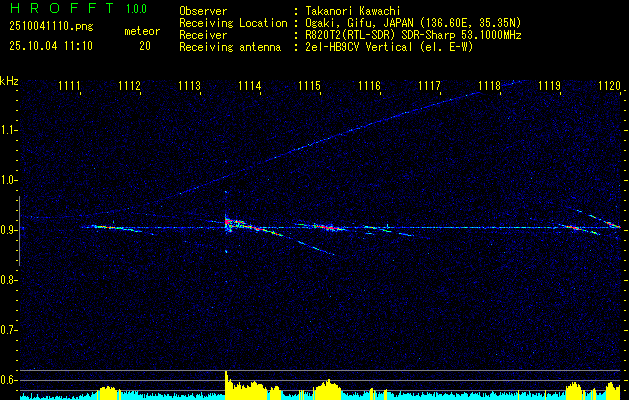Click the 0.6 frequency axis label
This screenshot has width=629, height=400.
tap(7, 380)
